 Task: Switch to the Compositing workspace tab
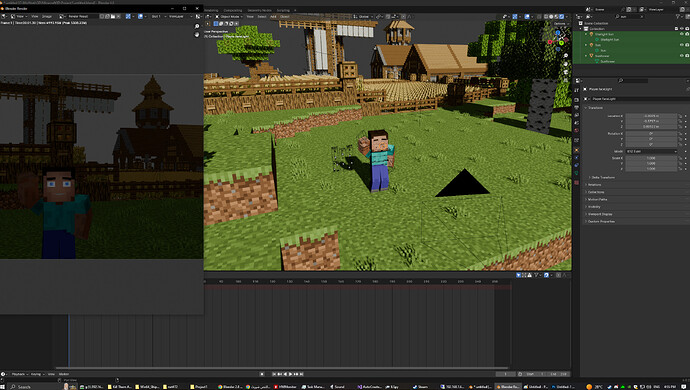[233, 10]
